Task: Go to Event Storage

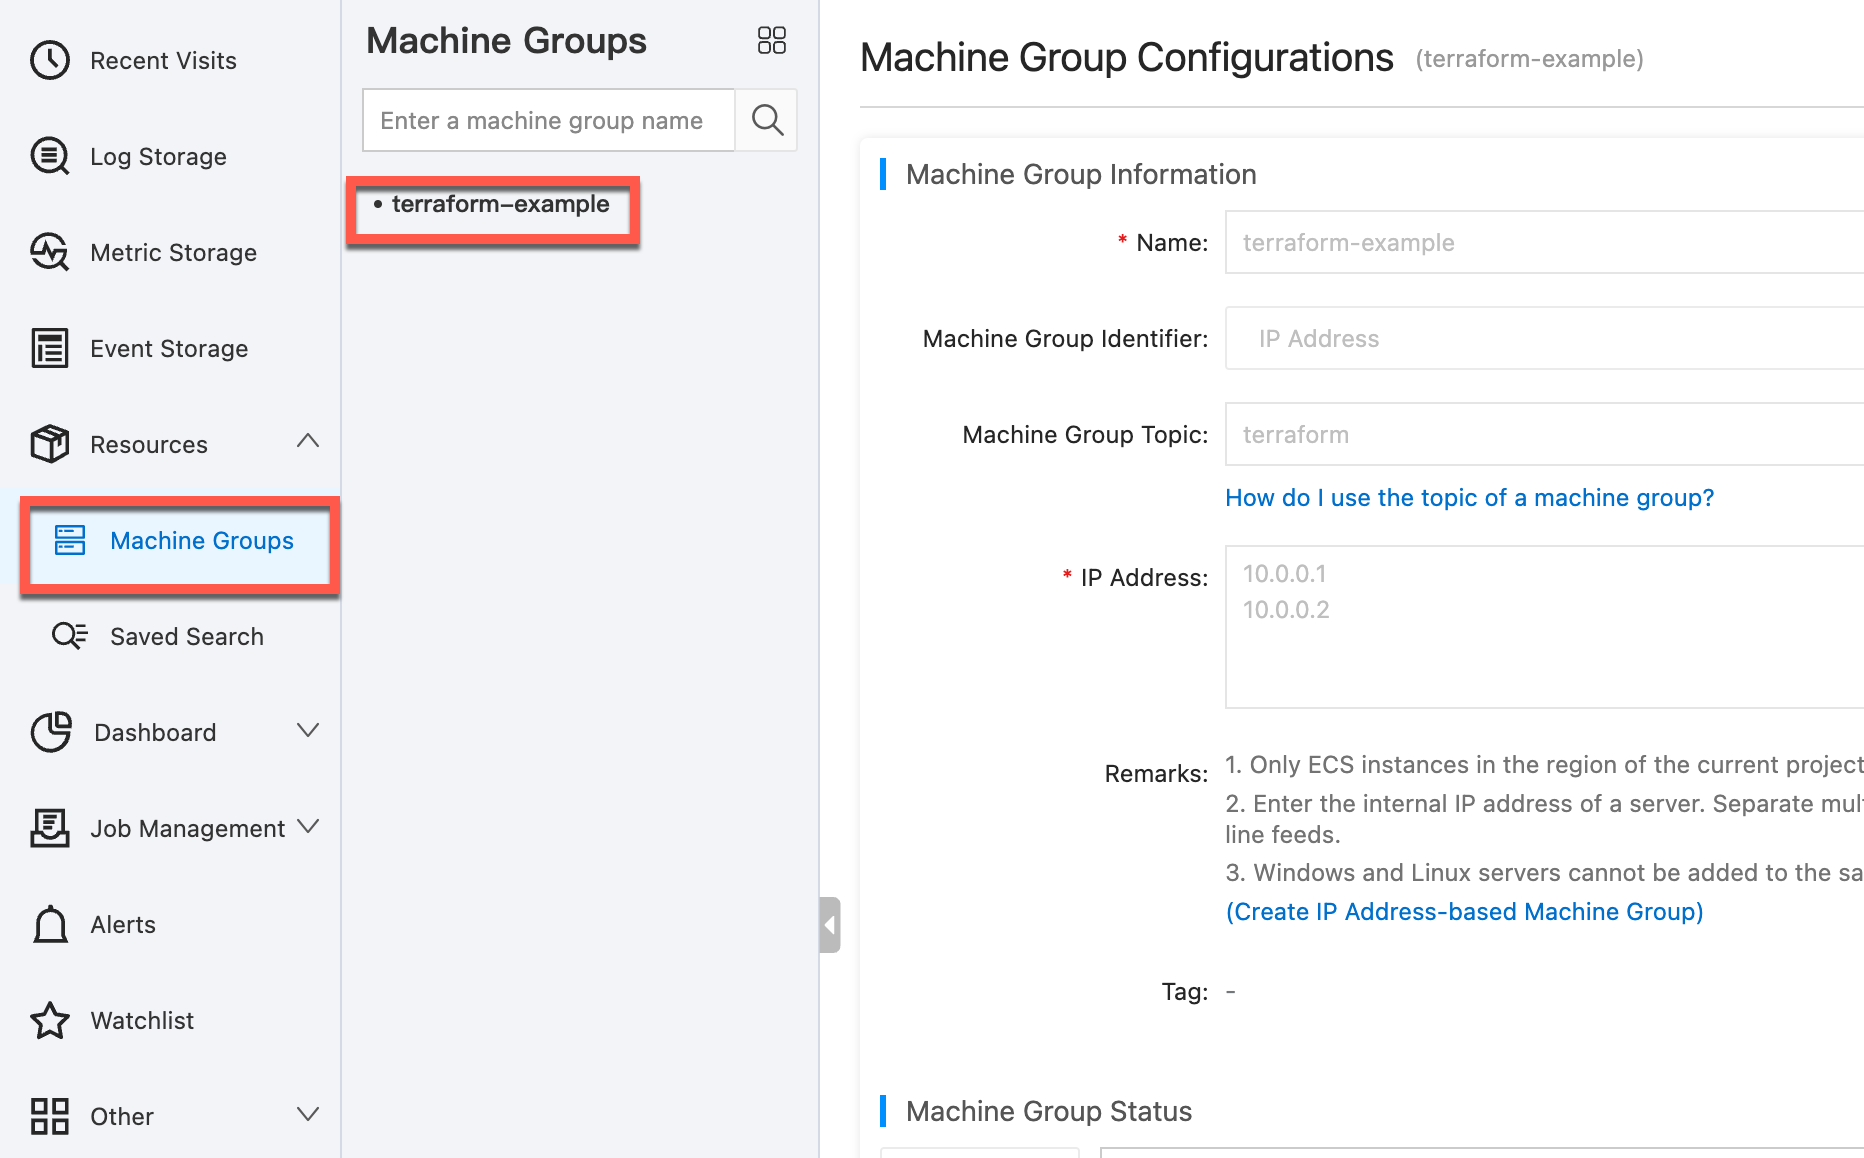Action: tap(169, 349)
